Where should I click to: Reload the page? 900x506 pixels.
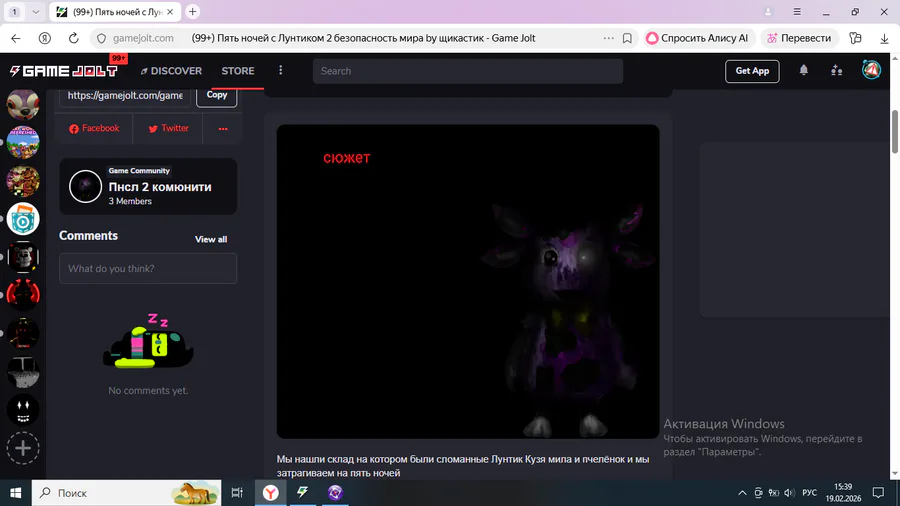73,38
